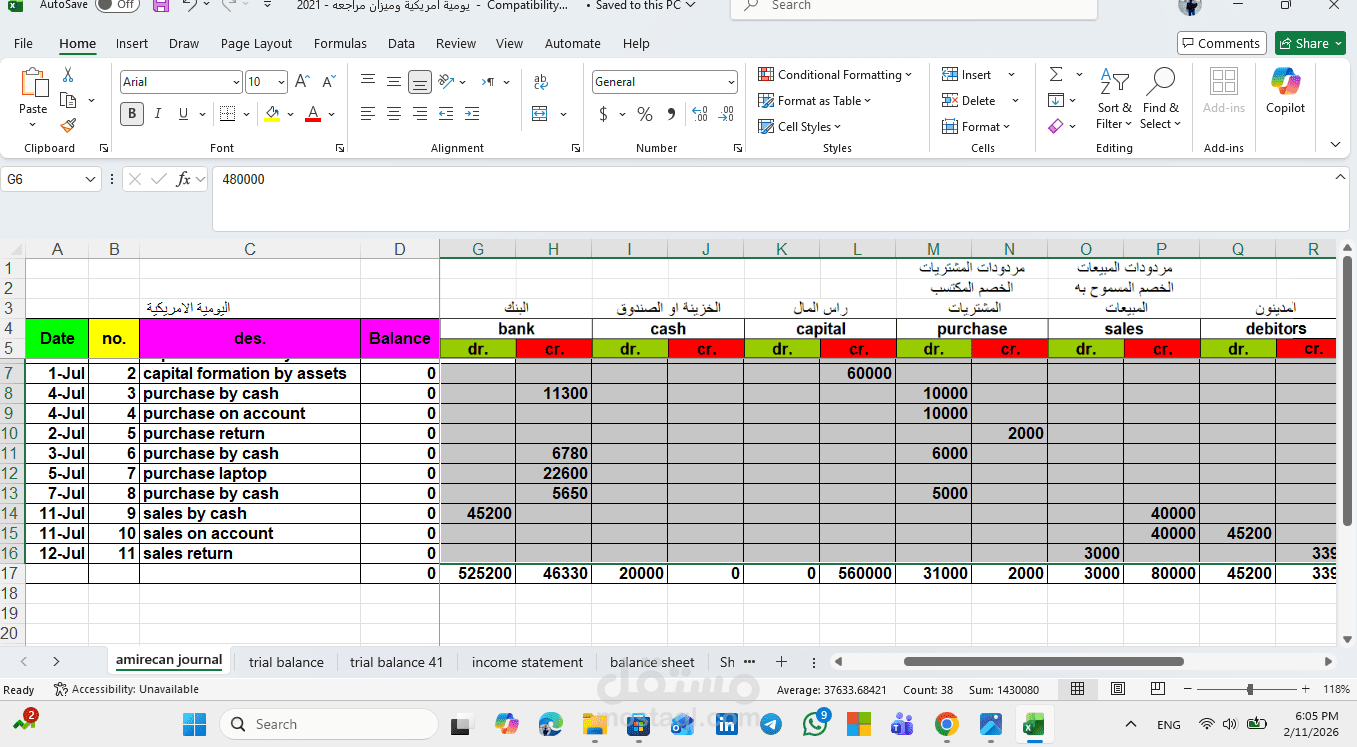Screen dimensions: 1357x747
Task: Click Decrease Indent icon
Action: click(x=445, y=114)
